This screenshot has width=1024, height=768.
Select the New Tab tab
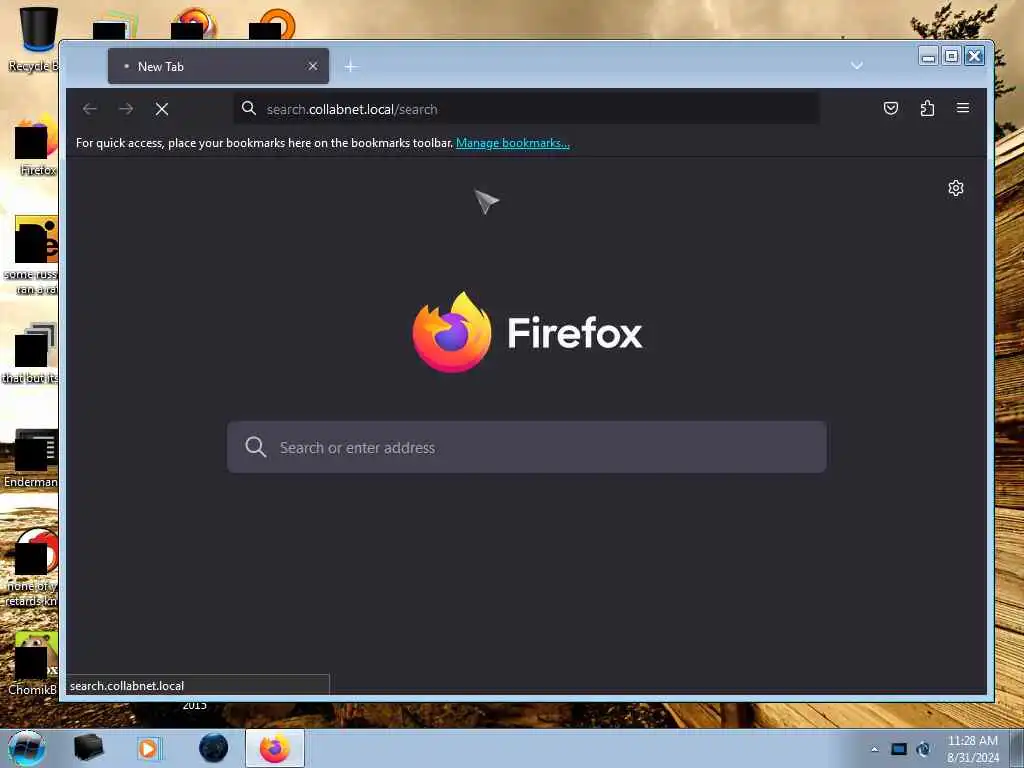[218, 66]
